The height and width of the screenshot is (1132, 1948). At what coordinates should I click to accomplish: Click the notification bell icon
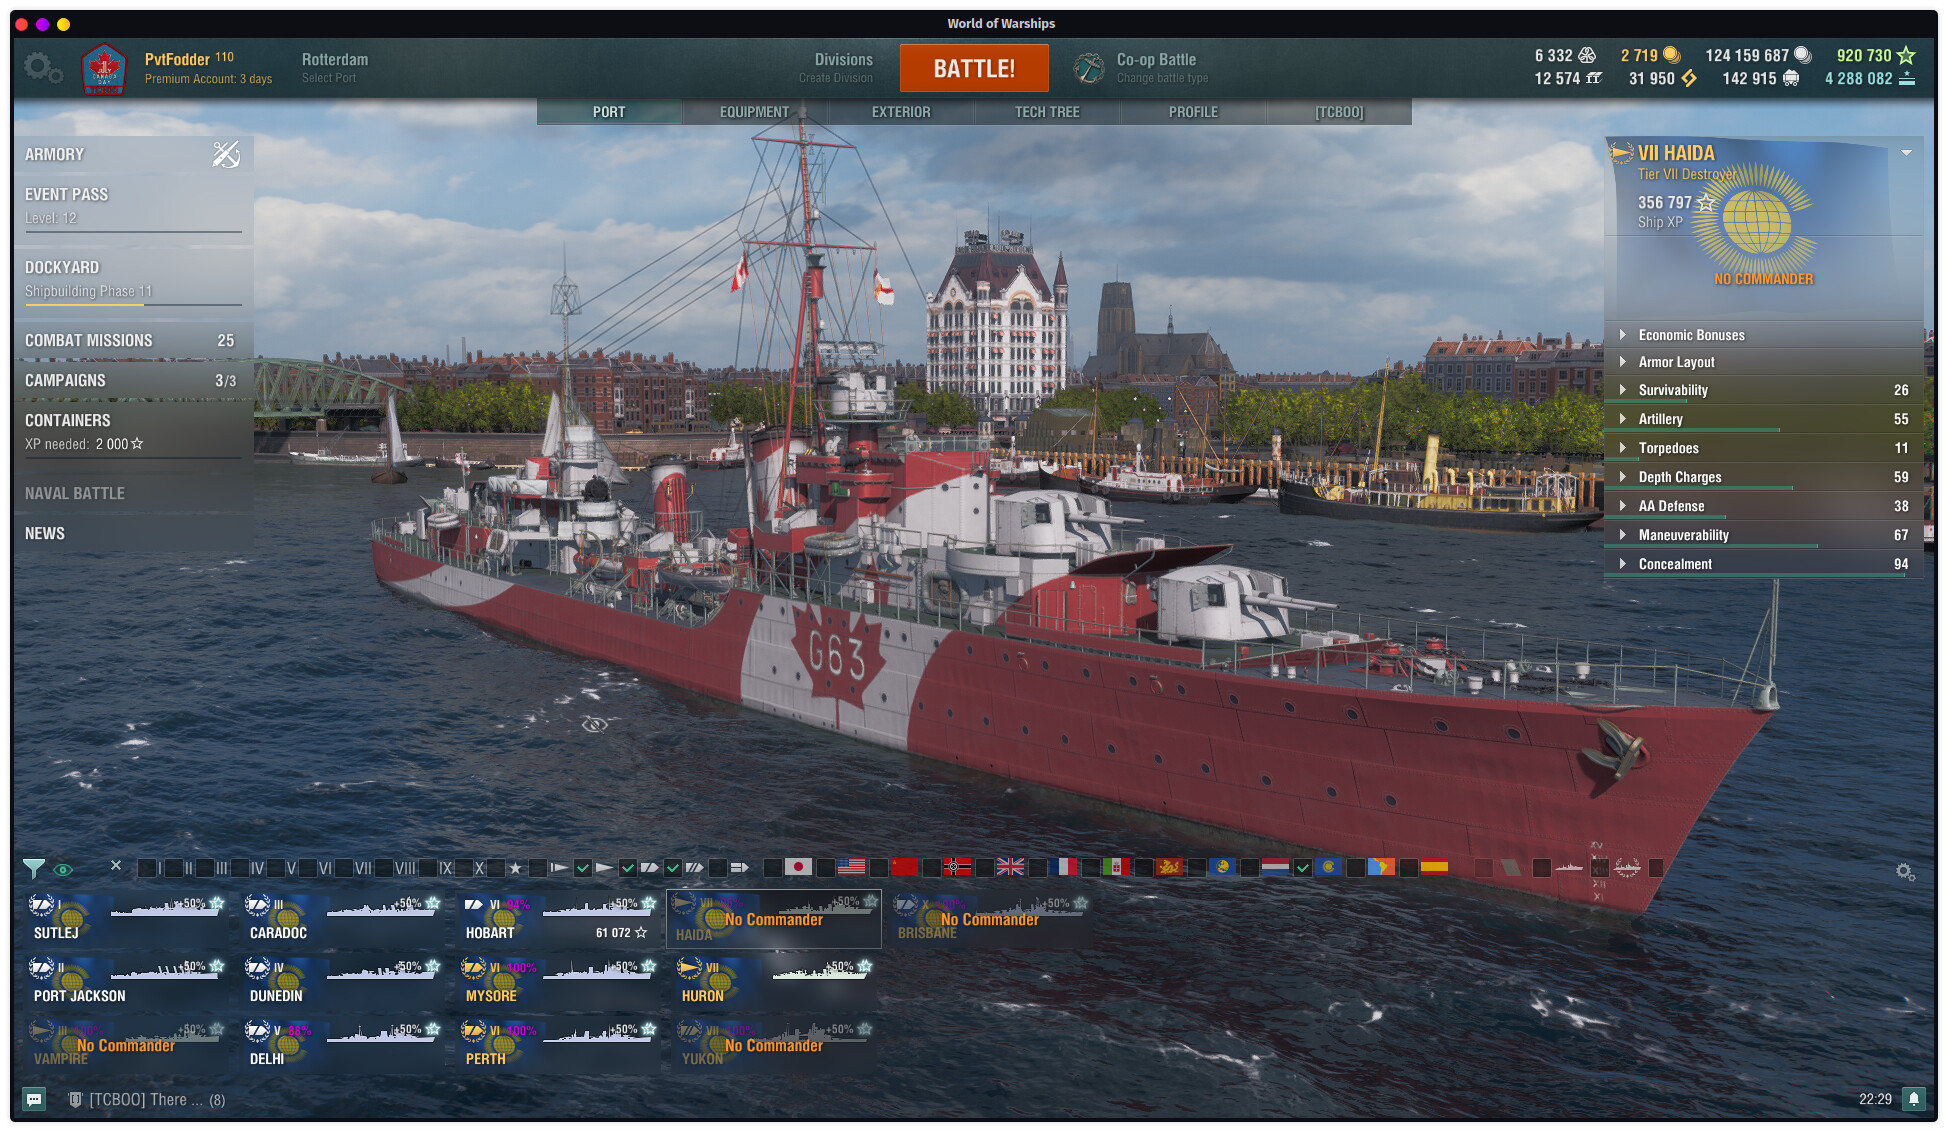[1914, 1099]
